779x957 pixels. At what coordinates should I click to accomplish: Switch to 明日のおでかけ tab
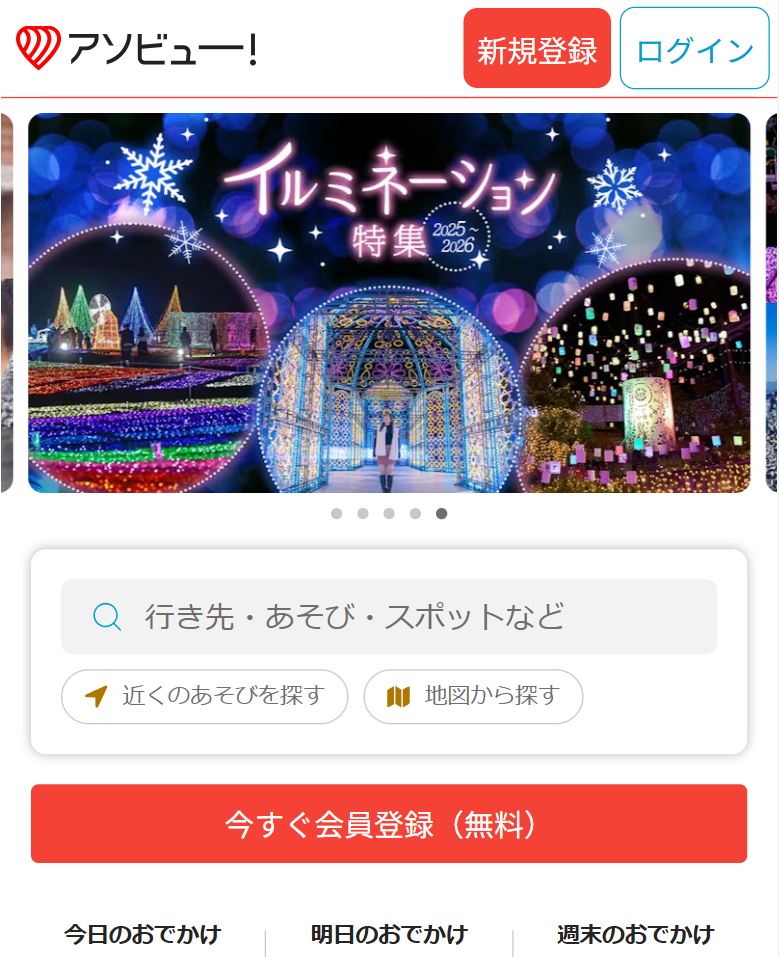389,934
